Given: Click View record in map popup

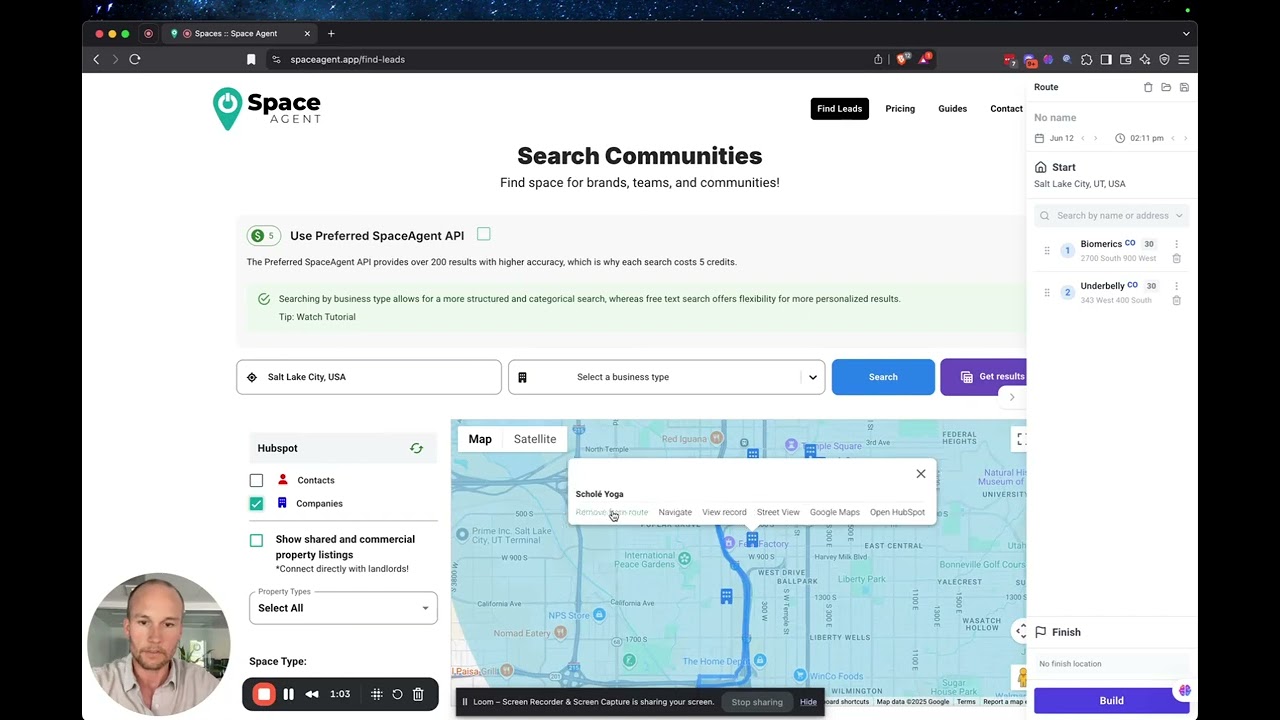Looking at the screenshot, I should [x=724, y=512].
